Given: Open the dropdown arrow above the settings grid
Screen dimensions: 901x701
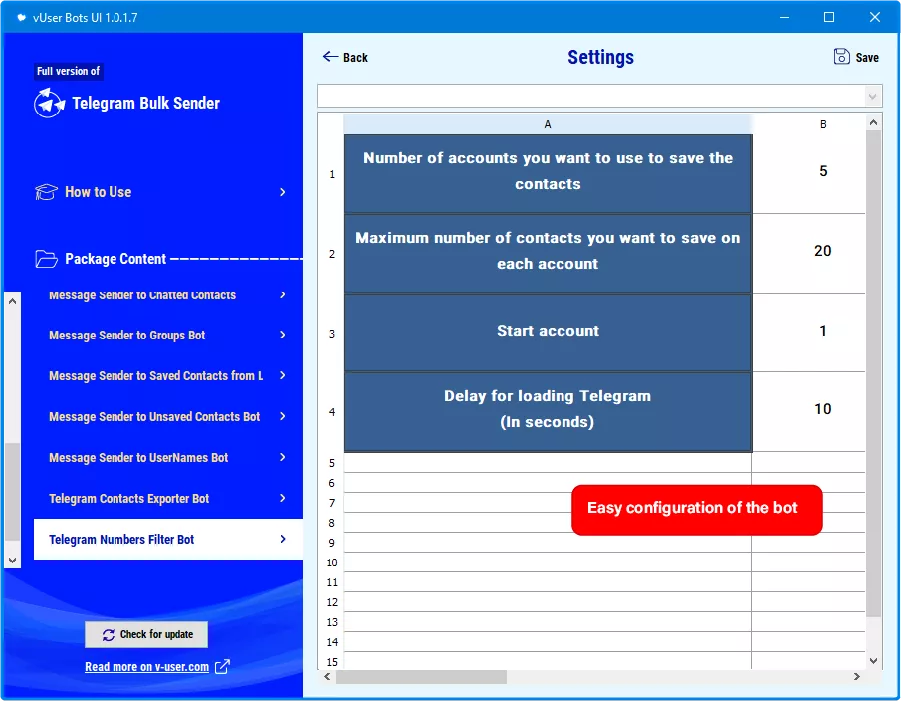Looking at the screenshot, I should click(x=872, y=97).
